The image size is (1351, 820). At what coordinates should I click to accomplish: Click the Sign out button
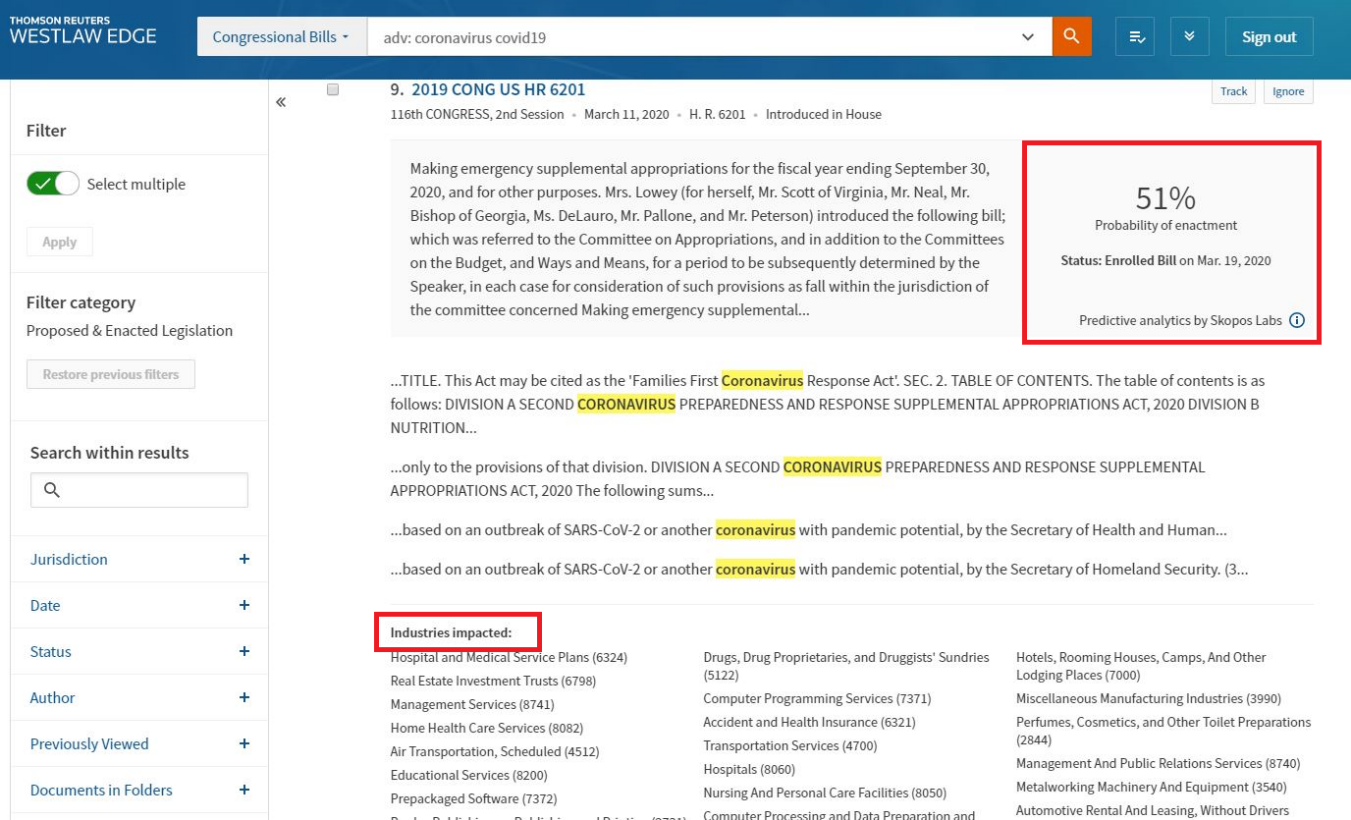tap(1268, 37)
